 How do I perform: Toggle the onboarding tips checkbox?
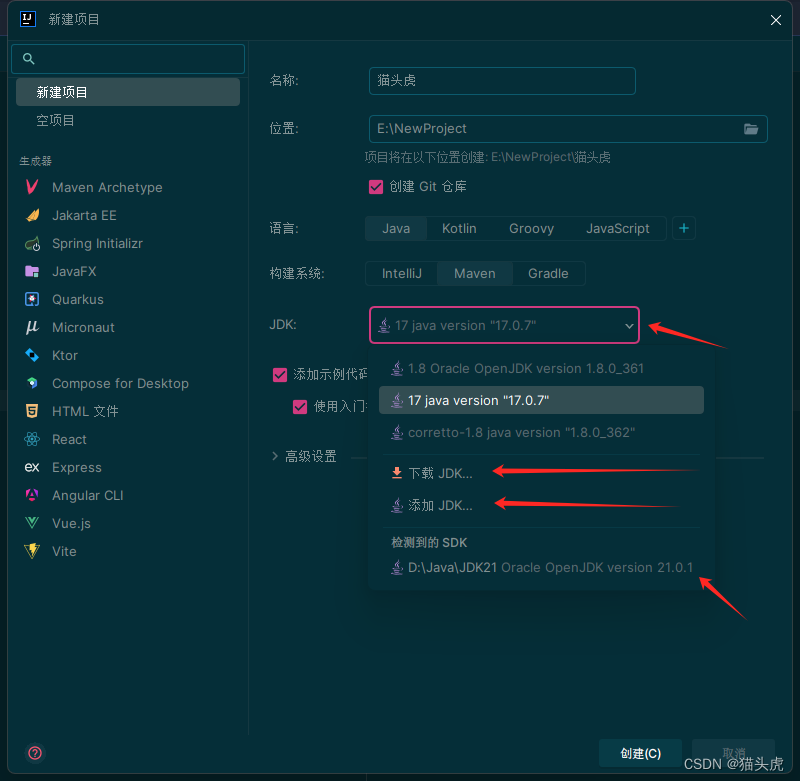pyautogui.click(x=300, y=407)
